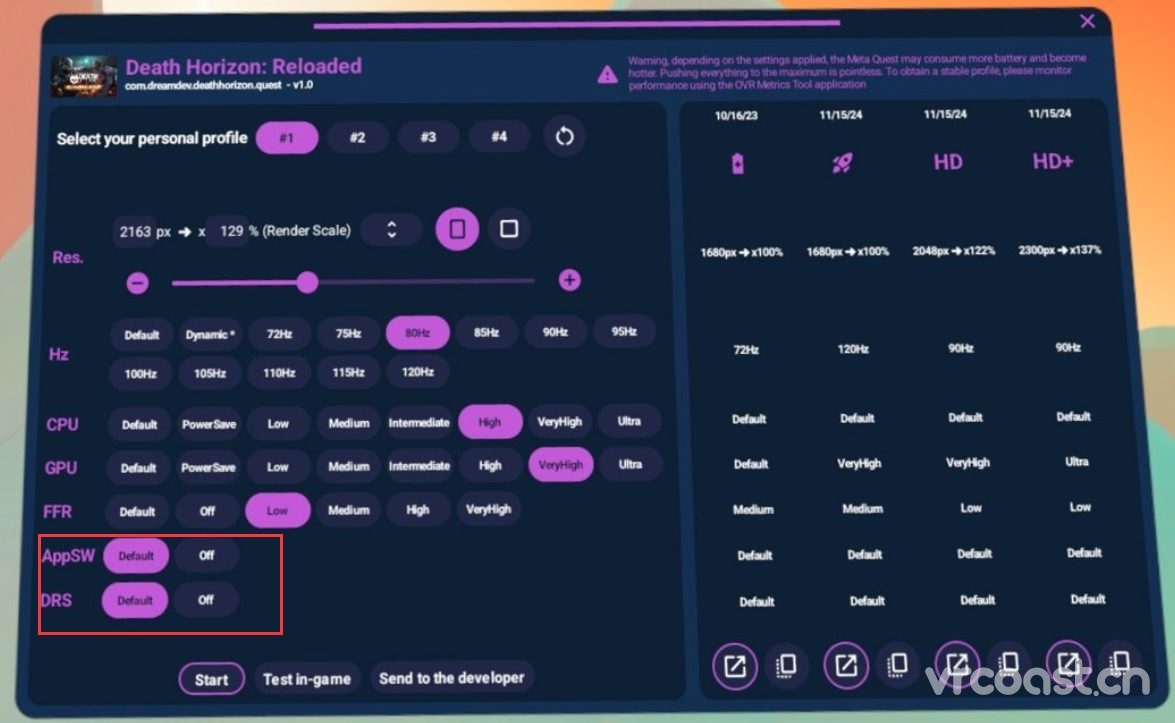Set CPU level to PowerSave
The height and width of the screenshot is (723, 1175).
pos(208,424)
